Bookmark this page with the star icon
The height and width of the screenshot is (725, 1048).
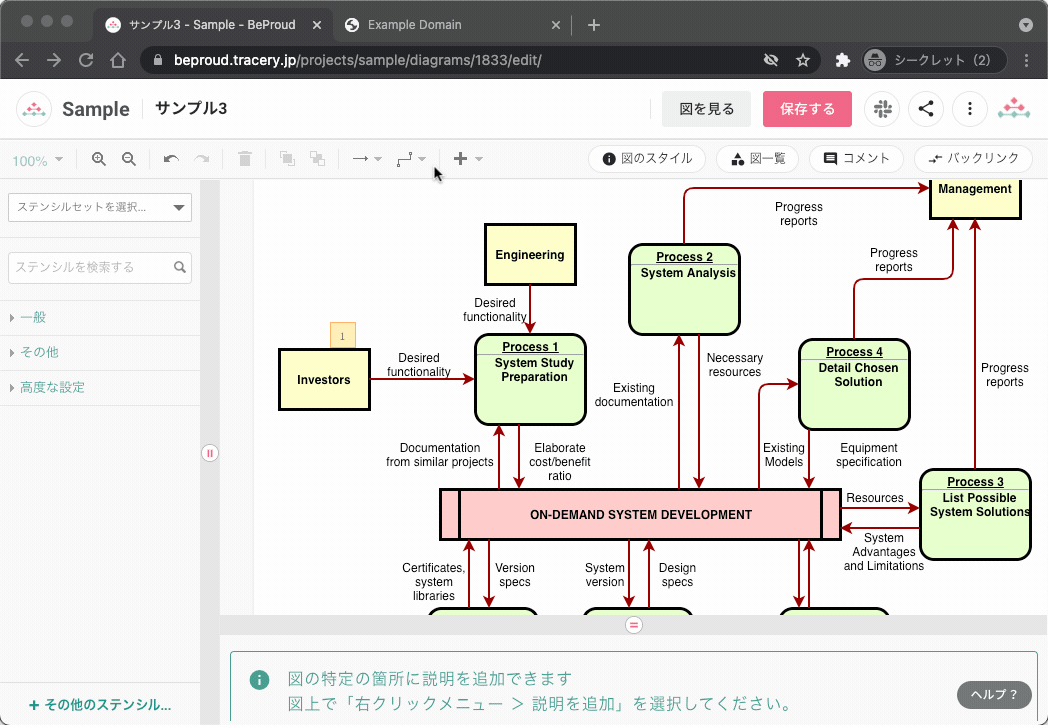click(x=802, y=60)
